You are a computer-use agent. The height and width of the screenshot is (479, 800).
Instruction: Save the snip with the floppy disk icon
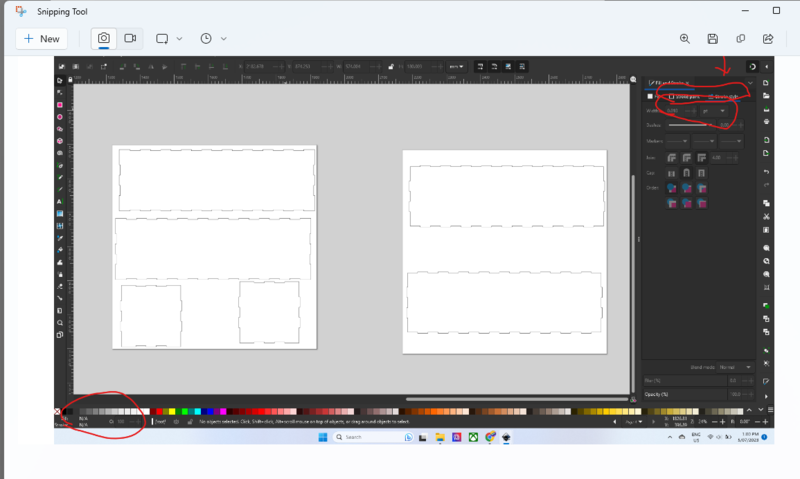coord(713,39)
